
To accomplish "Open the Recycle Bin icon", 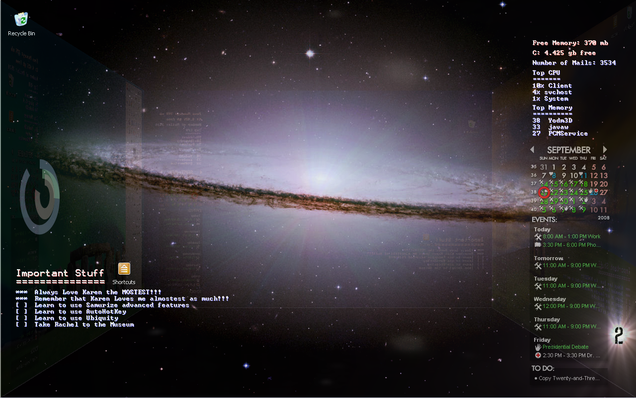I will (21, 20).
